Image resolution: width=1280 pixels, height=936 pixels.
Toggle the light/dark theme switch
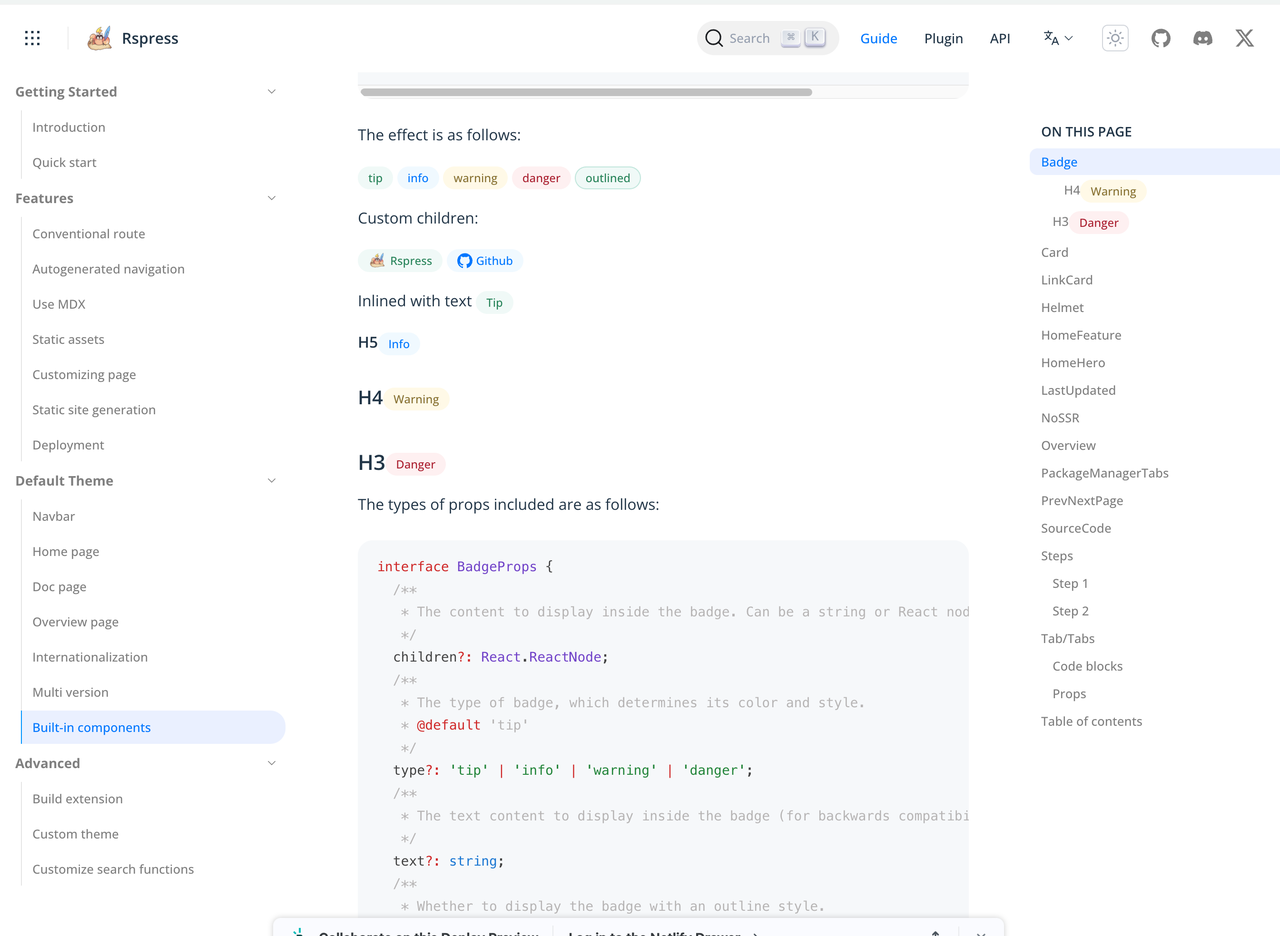[1115, 38]
